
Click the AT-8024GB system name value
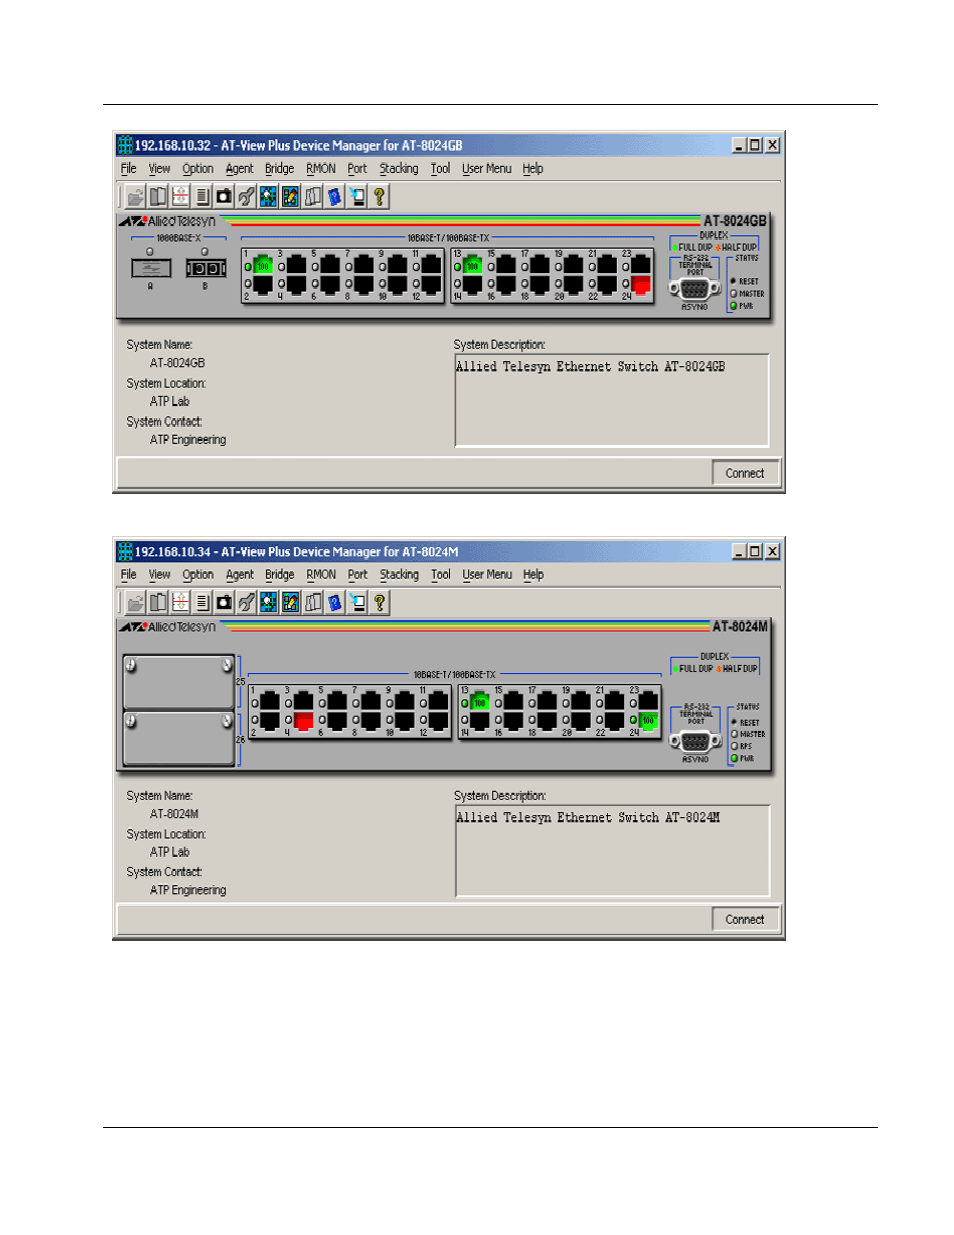(x=177, y=363)
